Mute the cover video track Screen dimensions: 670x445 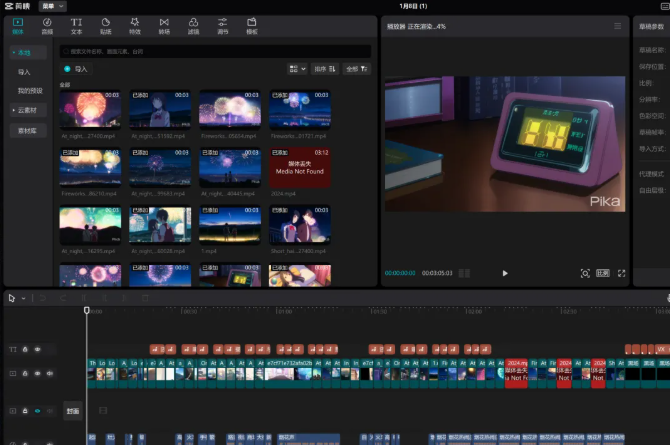[50, 411]
